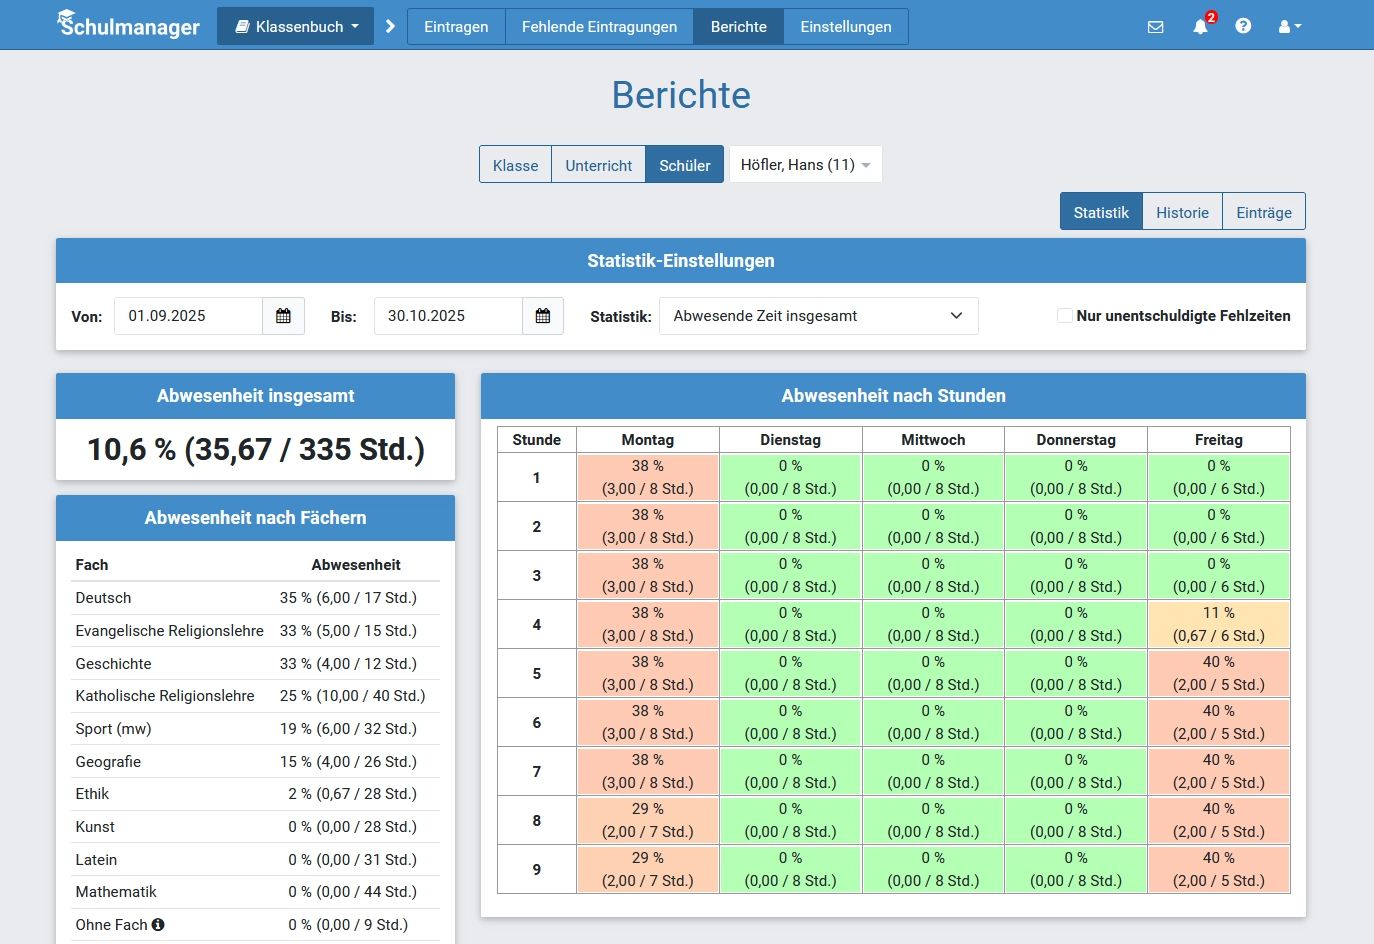
Task: Switch the report view to Klasse
Action: pyautogui.click(x=515, y=165)
